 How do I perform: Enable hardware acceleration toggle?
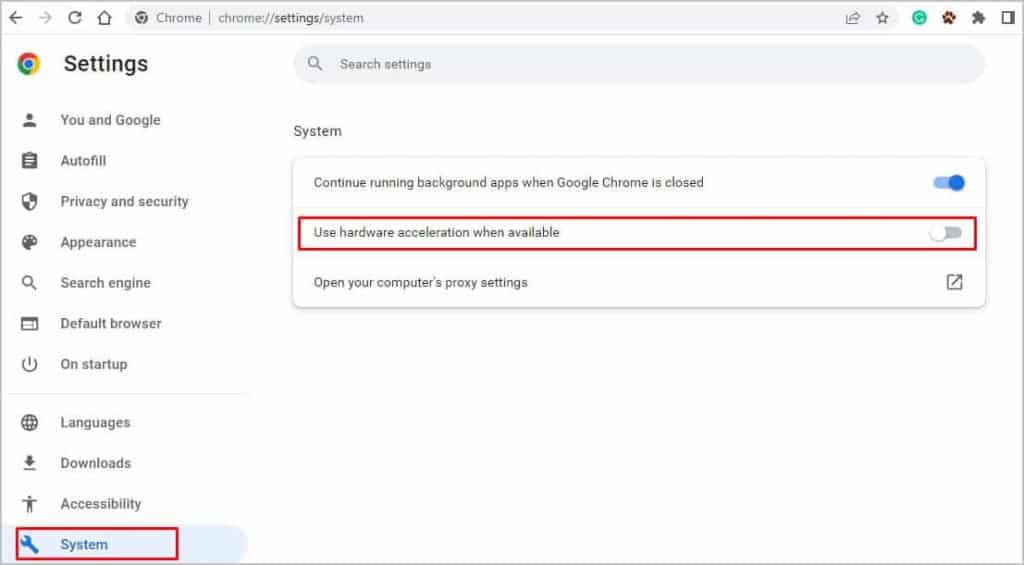click(946, 233)
